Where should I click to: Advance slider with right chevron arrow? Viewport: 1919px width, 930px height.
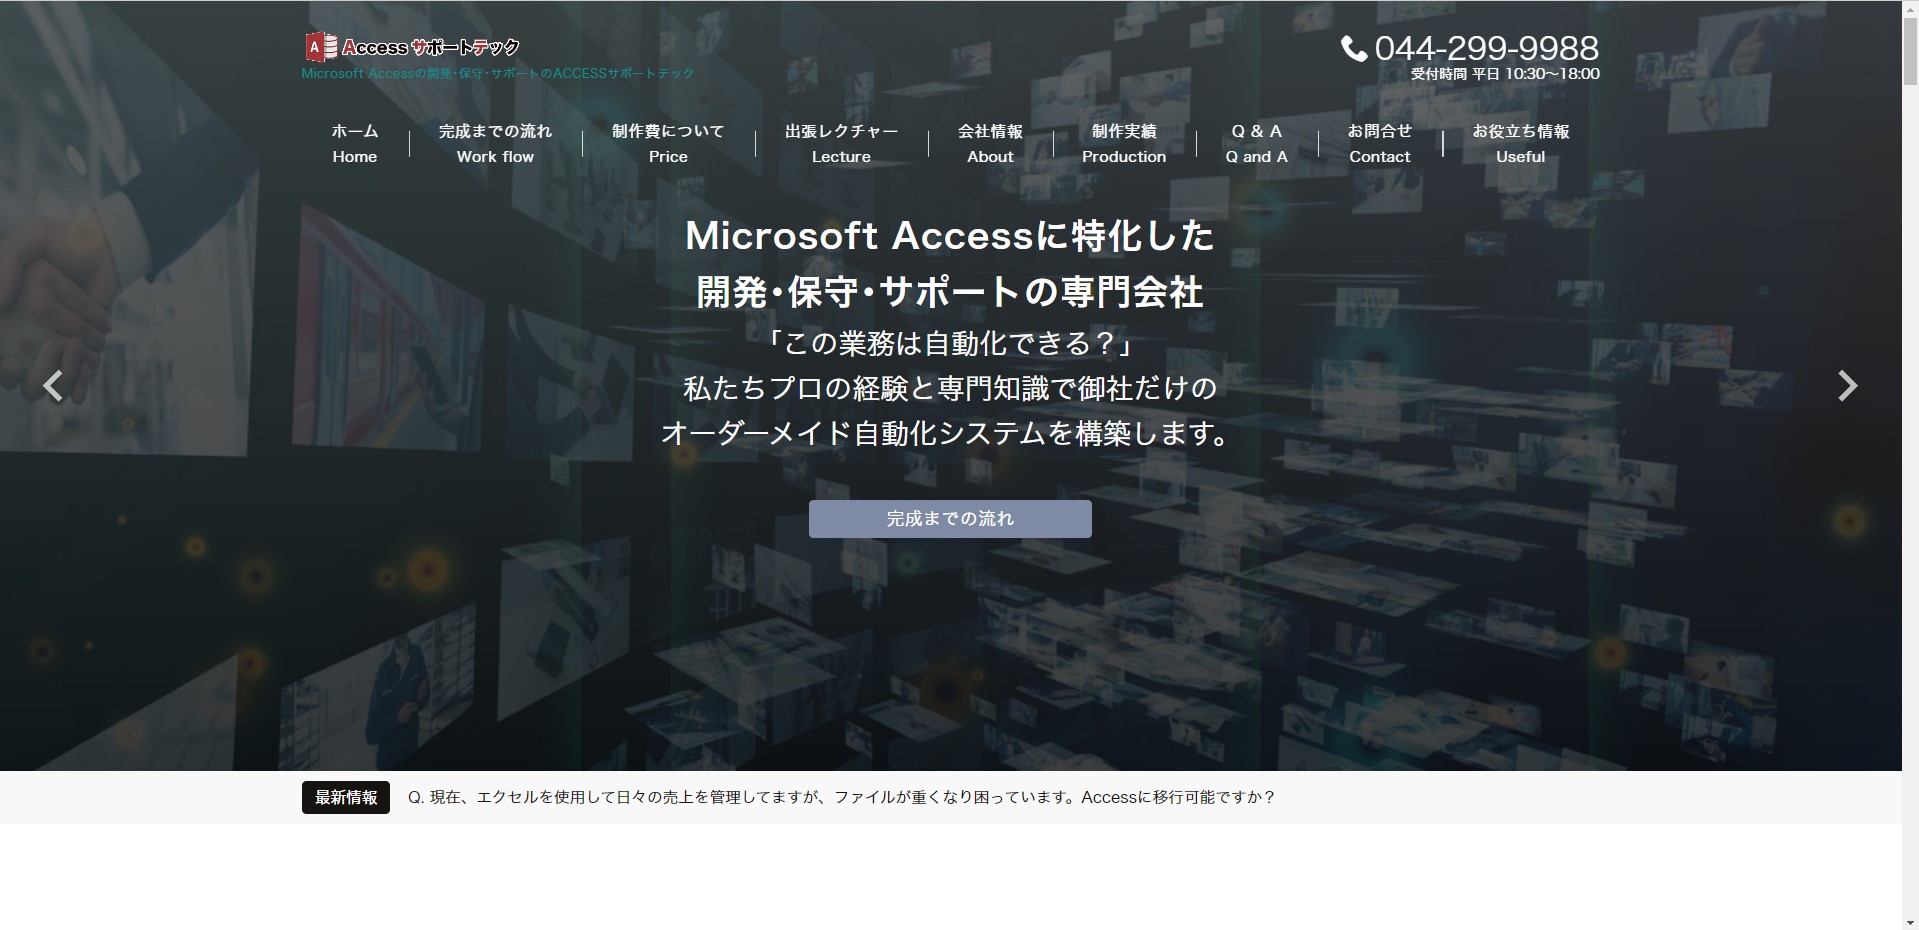click(x=1847, y=386)
